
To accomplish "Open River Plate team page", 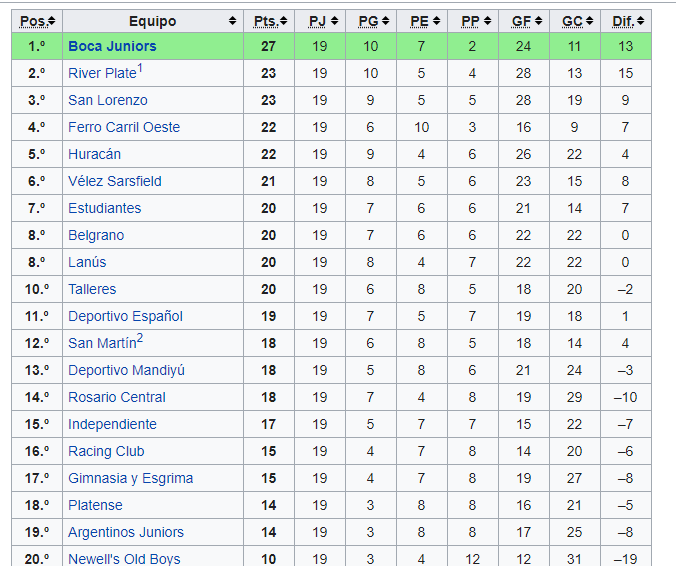I will (x=102, y=73).
